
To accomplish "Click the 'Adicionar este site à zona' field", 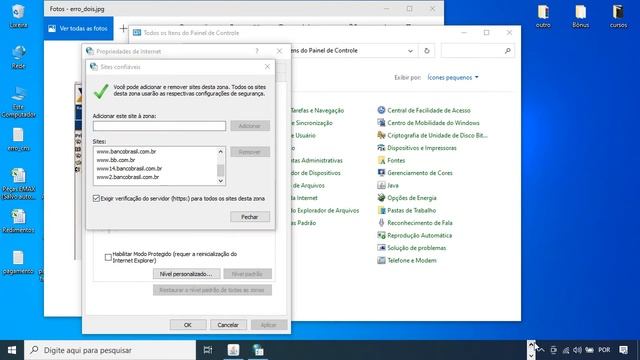I will click(x=159, y=126).
